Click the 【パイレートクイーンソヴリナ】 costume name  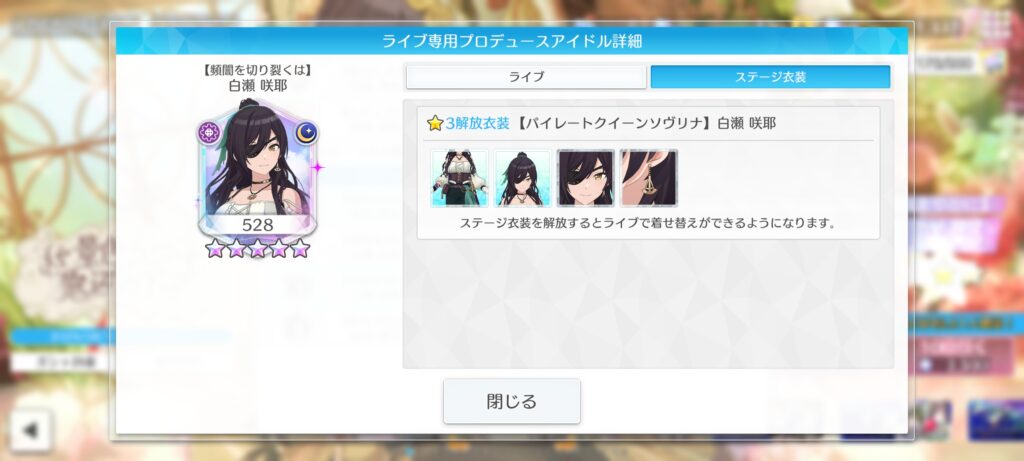(x=614, y=123)
